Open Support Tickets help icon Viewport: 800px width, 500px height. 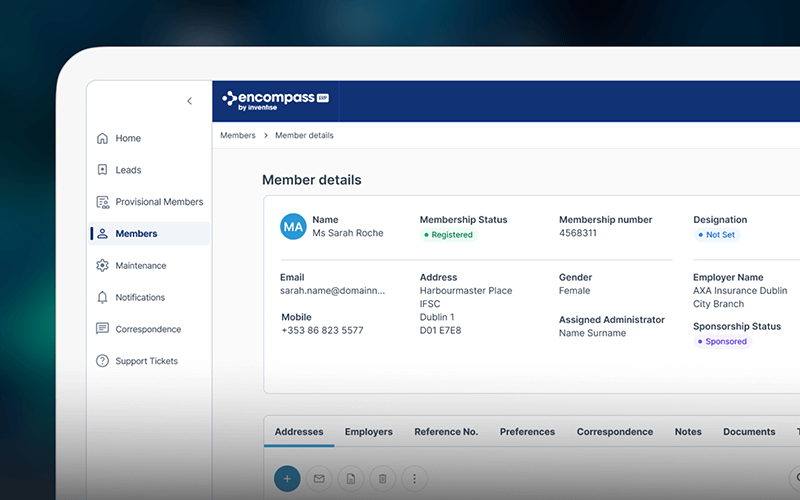coord(102,361)
